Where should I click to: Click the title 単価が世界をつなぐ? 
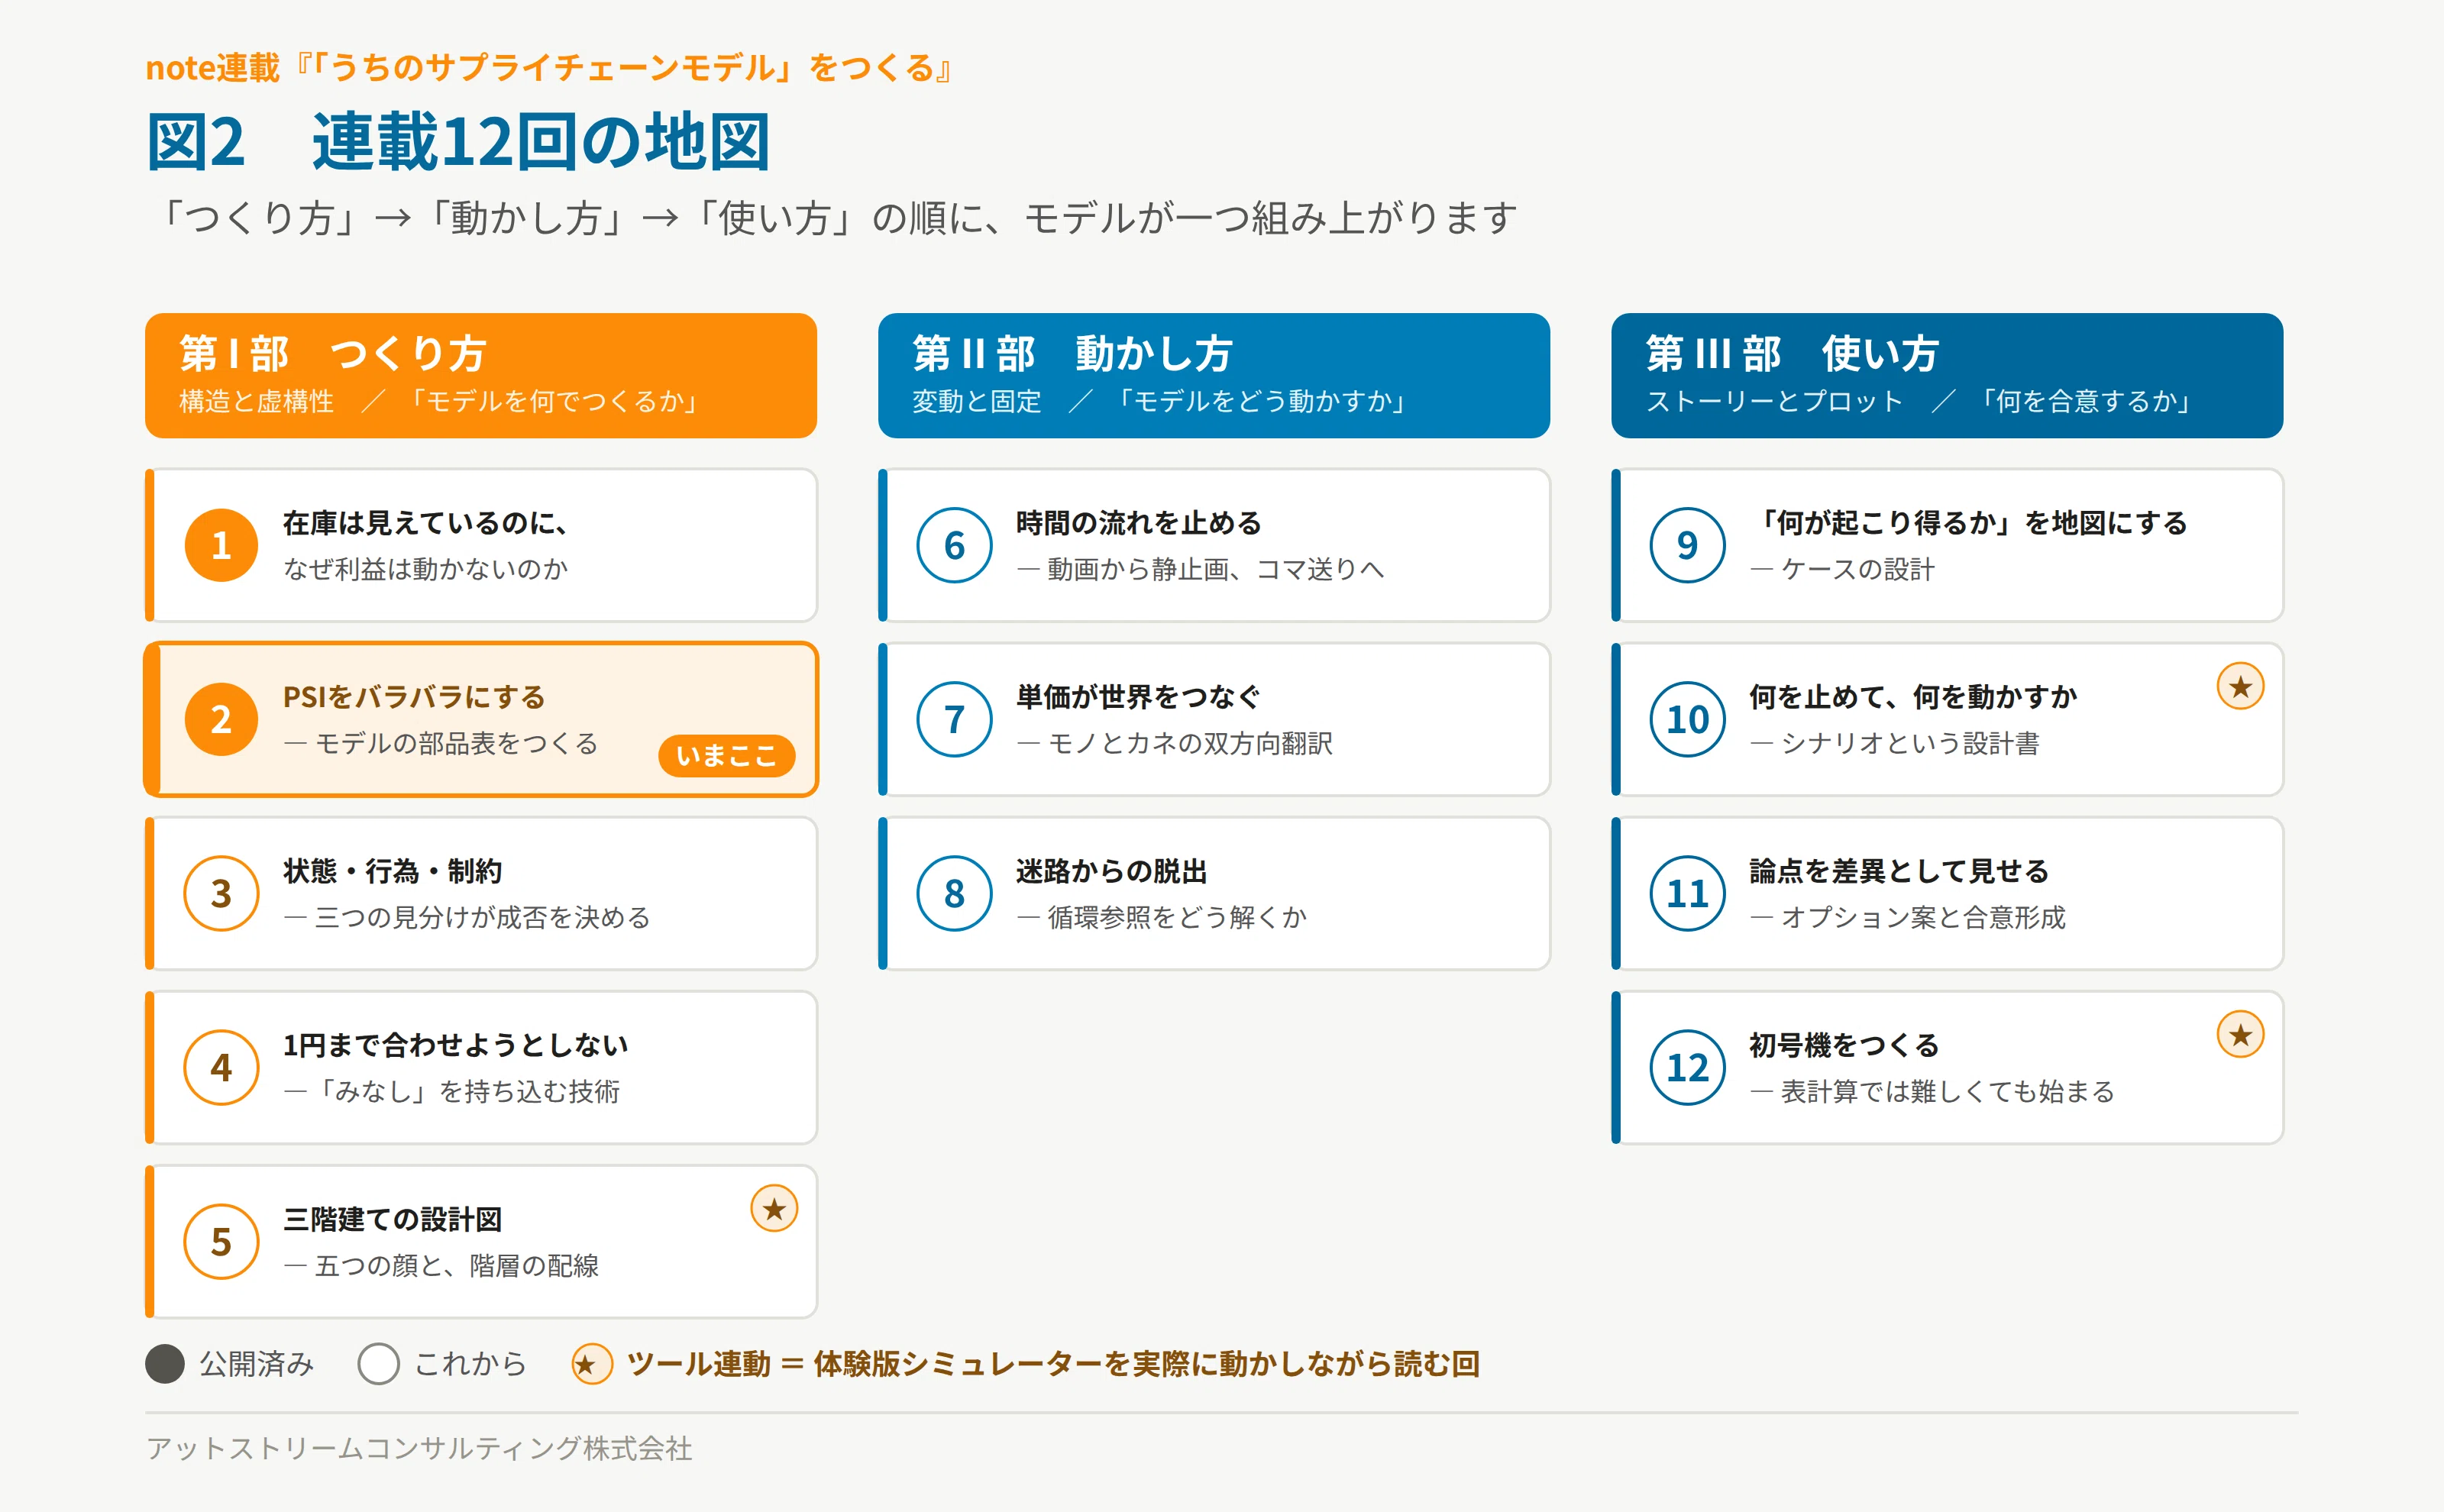pos(1139,697)
